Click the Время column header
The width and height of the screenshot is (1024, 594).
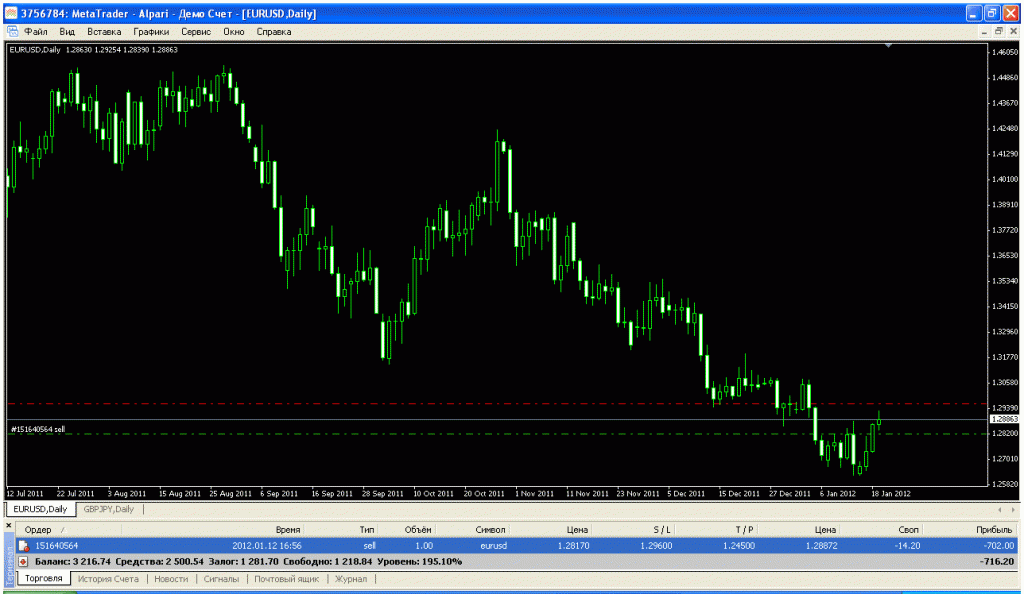coord(288,528)
